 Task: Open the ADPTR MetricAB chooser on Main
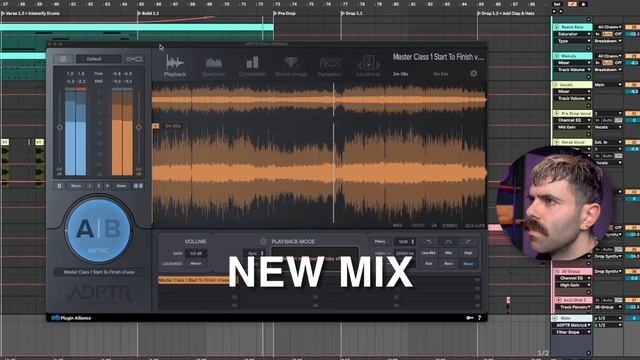click(573, 325)
